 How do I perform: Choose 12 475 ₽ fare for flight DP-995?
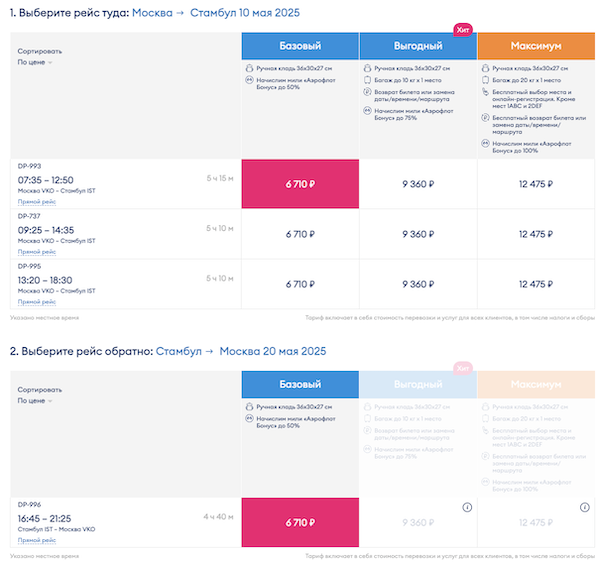click(535, 284)
